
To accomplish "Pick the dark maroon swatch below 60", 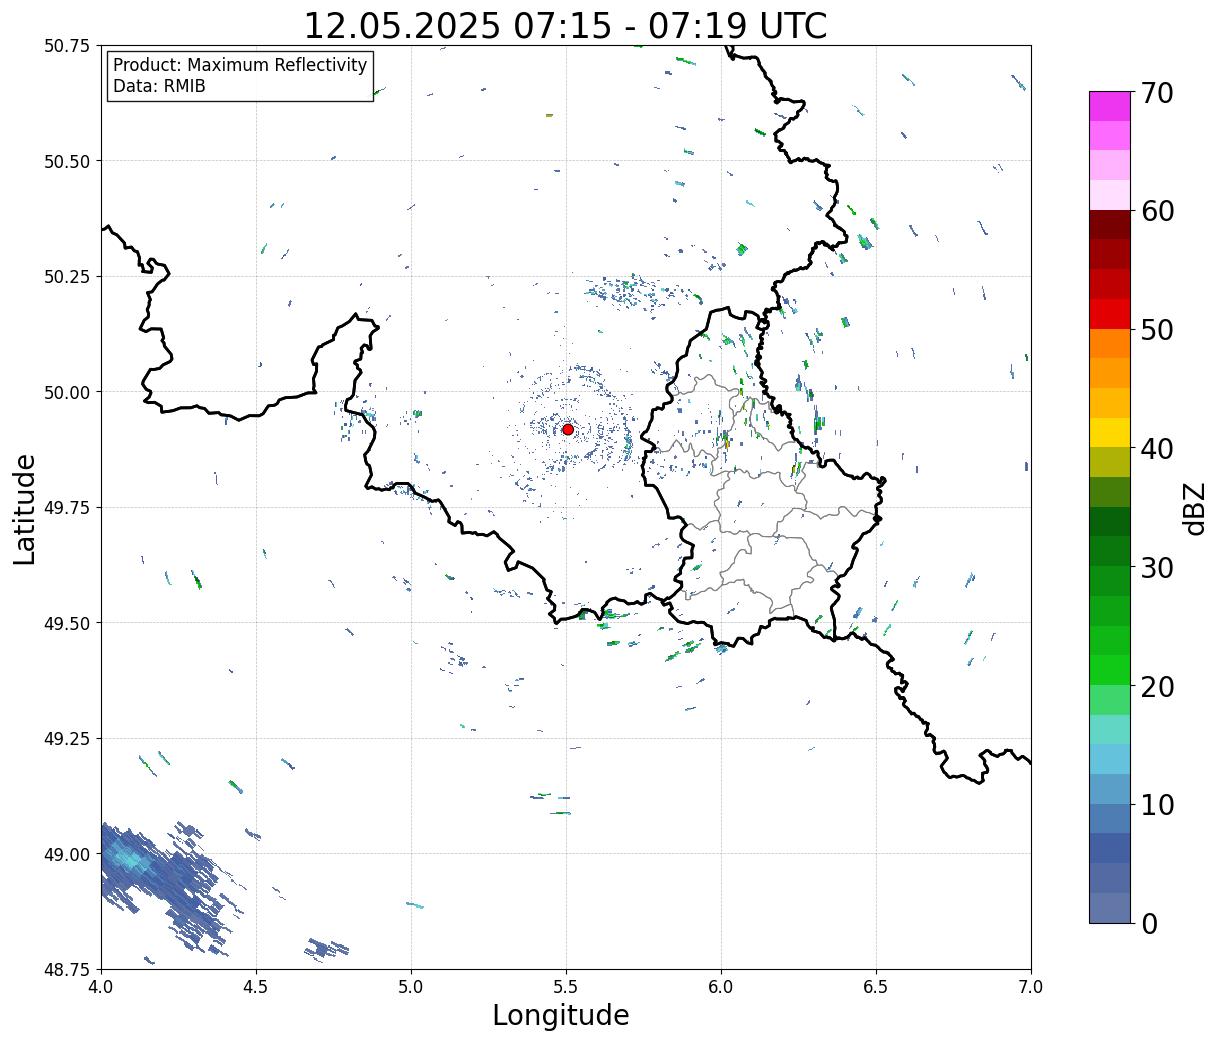I will coord(1110,224).
